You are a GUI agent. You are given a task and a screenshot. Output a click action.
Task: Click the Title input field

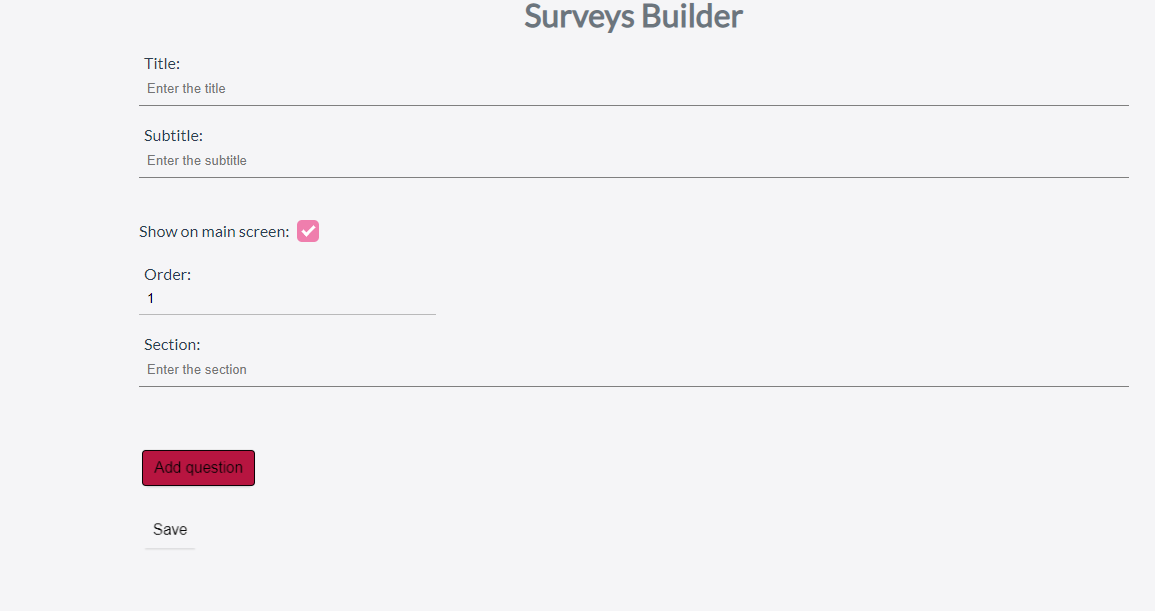click(634, 89)
